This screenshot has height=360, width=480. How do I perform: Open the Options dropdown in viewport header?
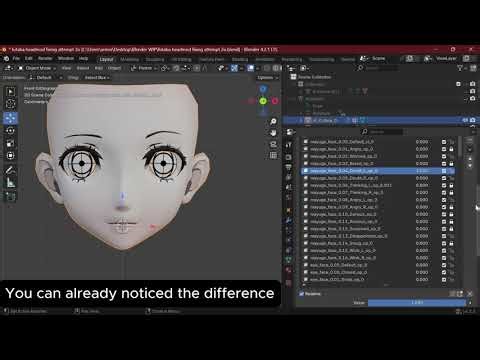268,78
